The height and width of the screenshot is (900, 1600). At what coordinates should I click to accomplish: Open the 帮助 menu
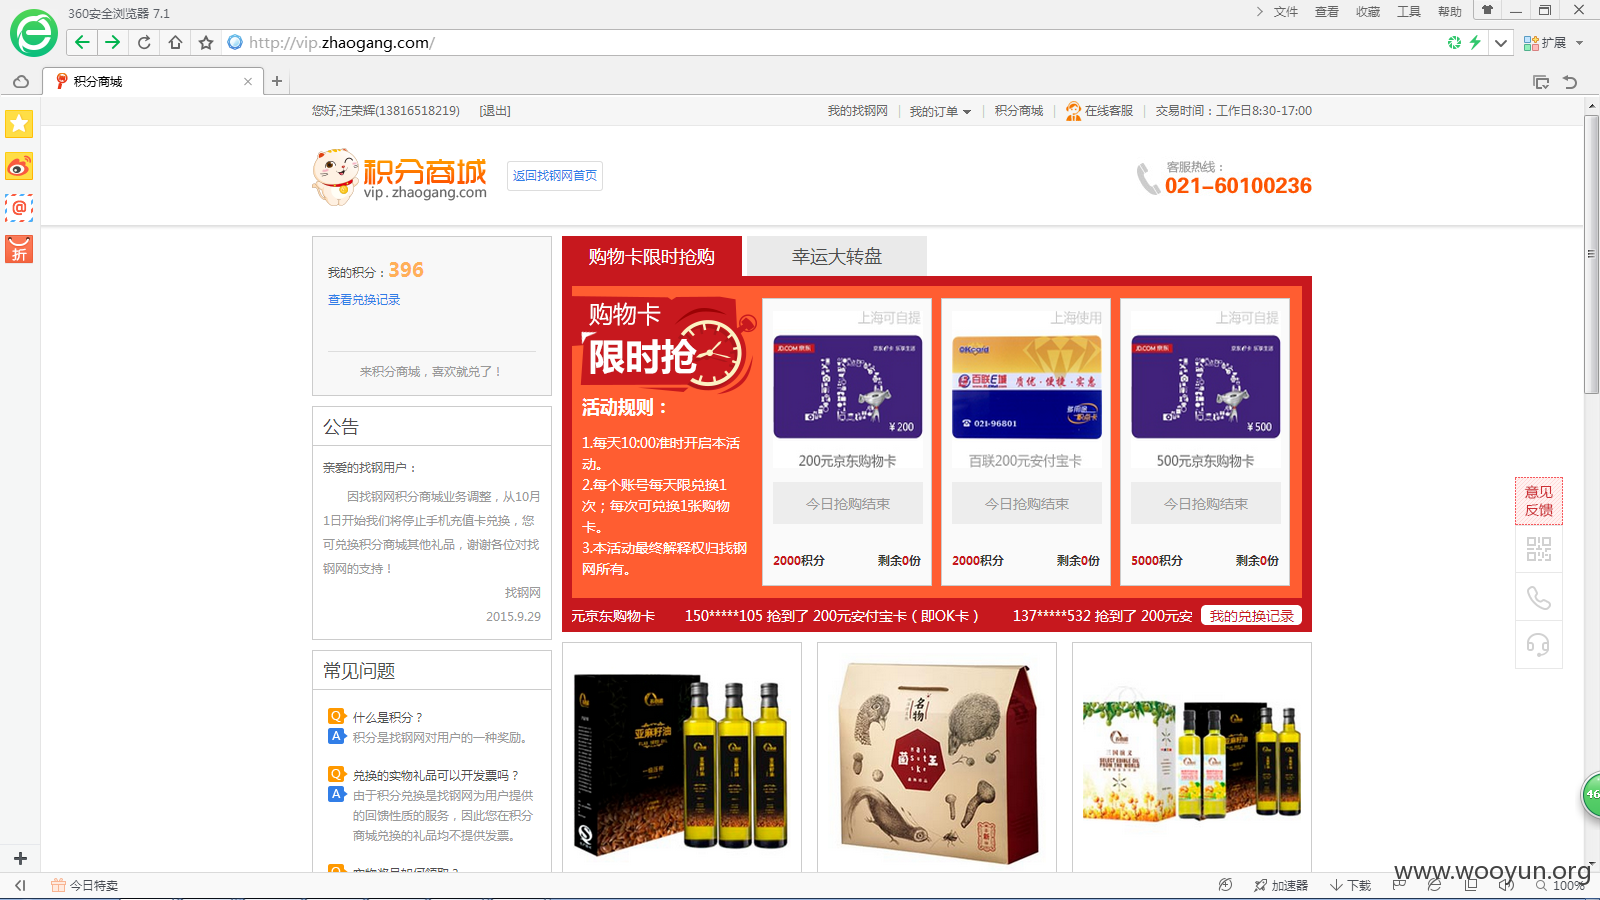pos(1450,12)
